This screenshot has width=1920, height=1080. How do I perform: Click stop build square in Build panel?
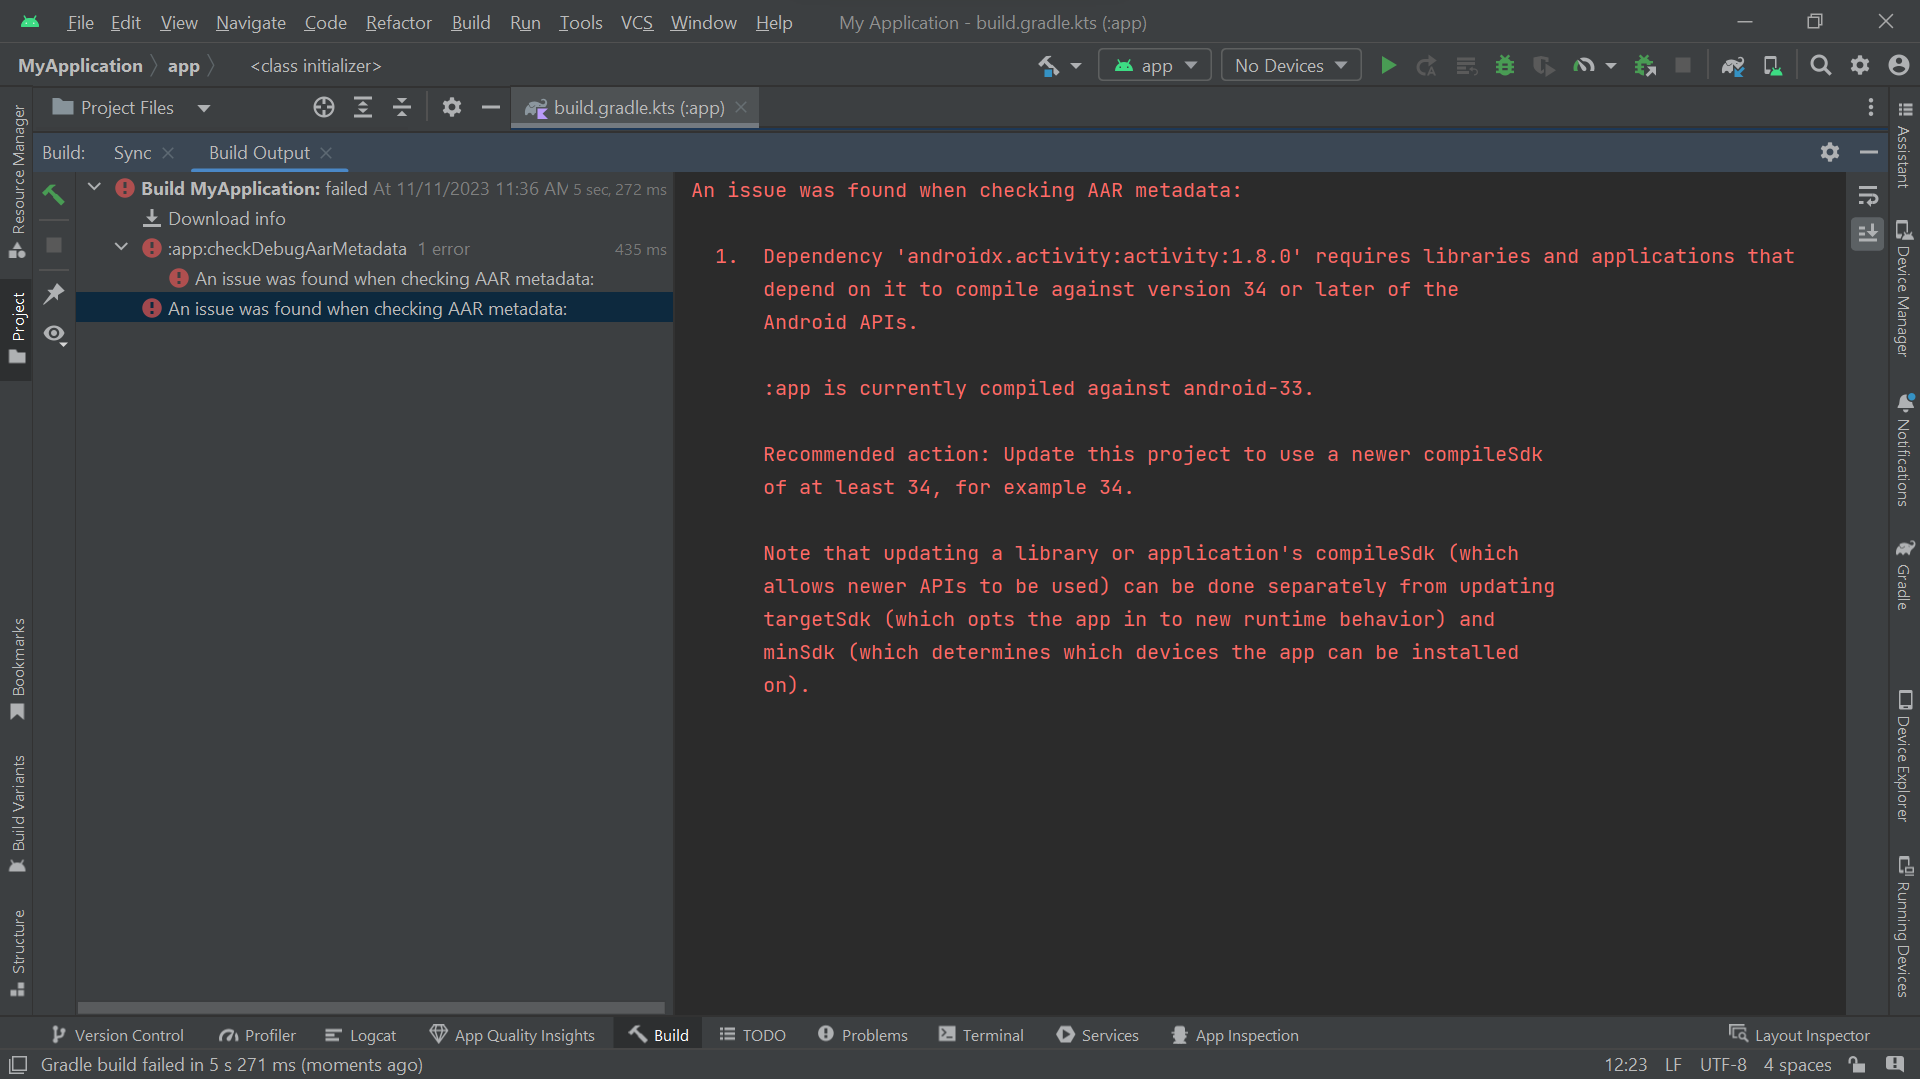point(54,245)
